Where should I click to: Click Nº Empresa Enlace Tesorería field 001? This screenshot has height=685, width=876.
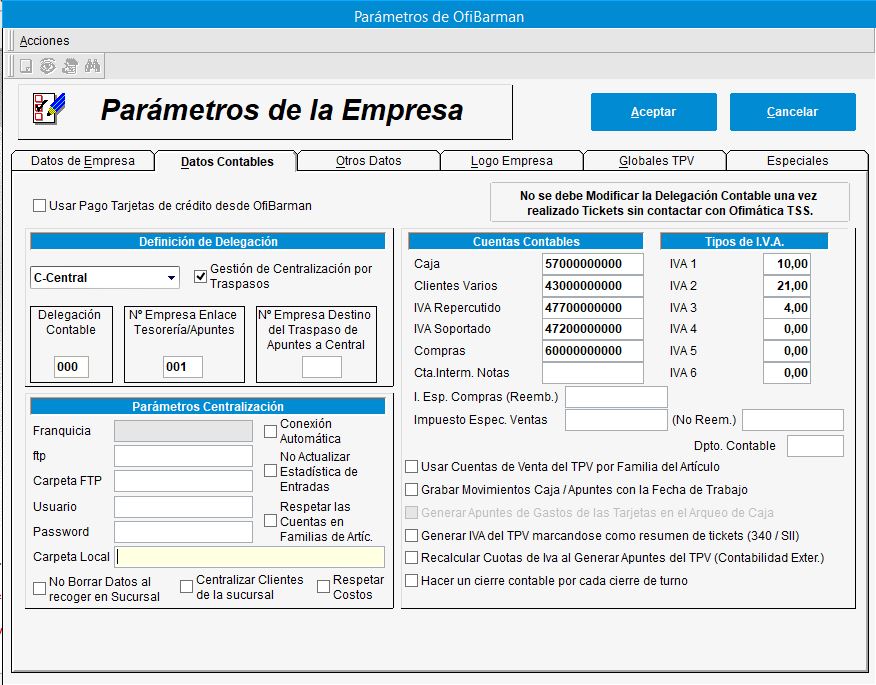pos(183,367)
